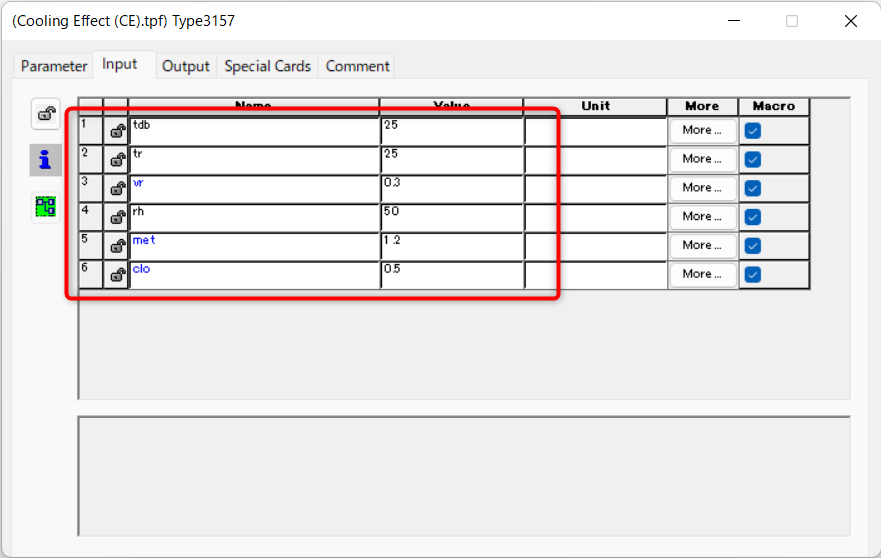Toggle the lock icon for tdb row
Screen dimensions: 881x558
click(x=117, y=131)
